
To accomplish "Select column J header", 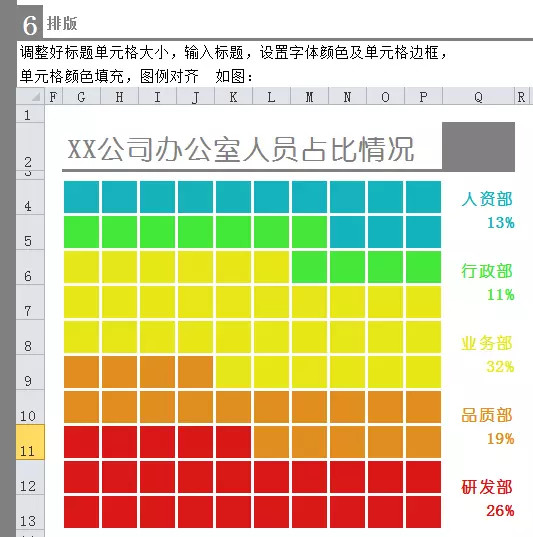I will [195, 97].
